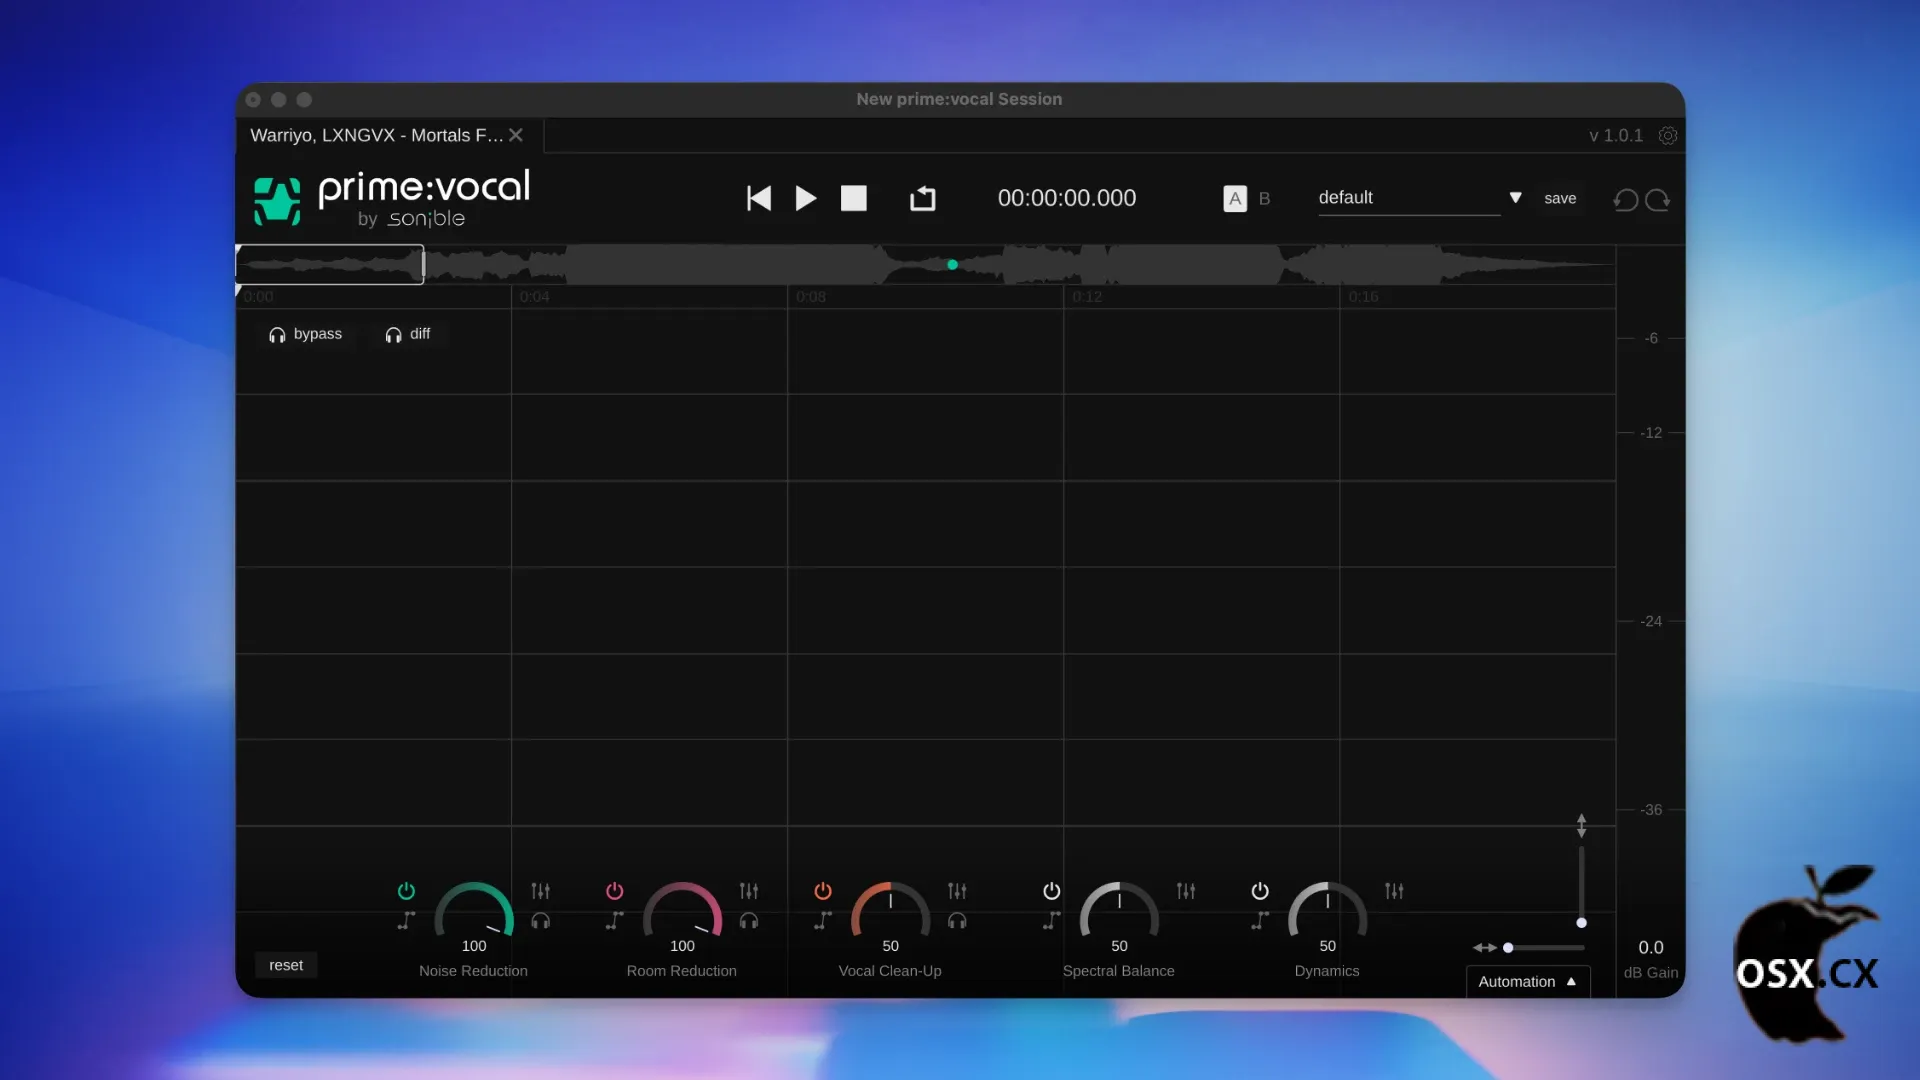1920x1080 pixels.
Task: Click the Room Reduction value 100
Action: [682, 946]
